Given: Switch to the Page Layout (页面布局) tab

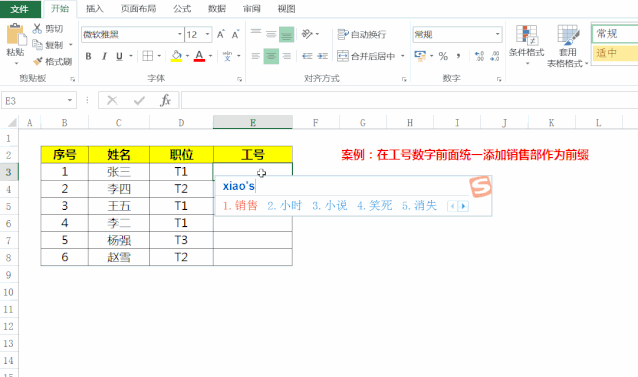Looking at the screenshot, I should pyautogui.click(x=138, y=9).
